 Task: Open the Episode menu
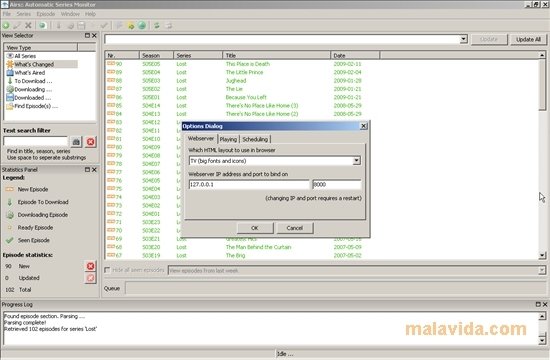[x=46, y=14]
